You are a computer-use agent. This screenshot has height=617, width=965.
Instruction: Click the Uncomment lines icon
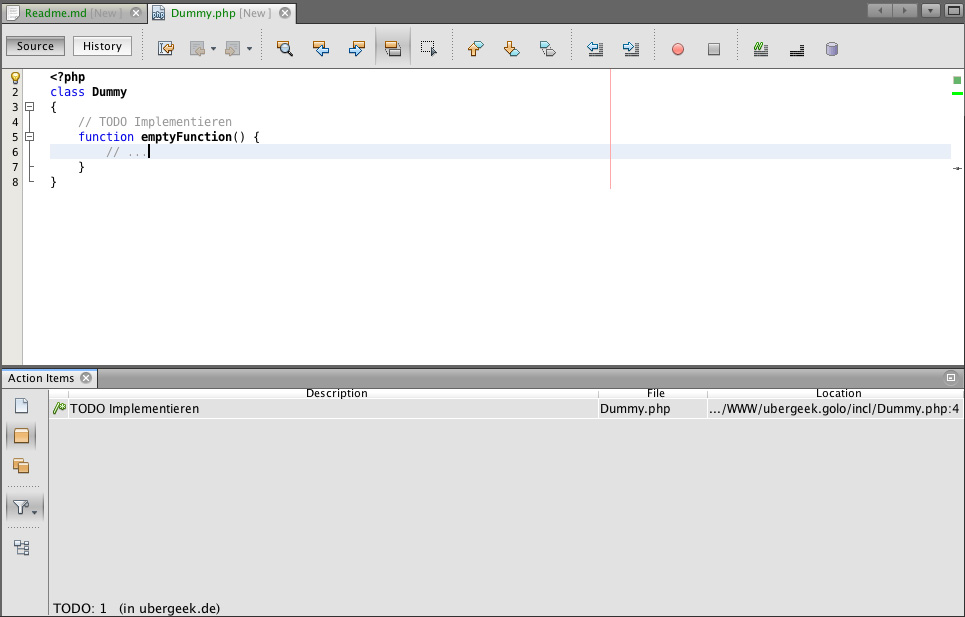click(797, 49)
